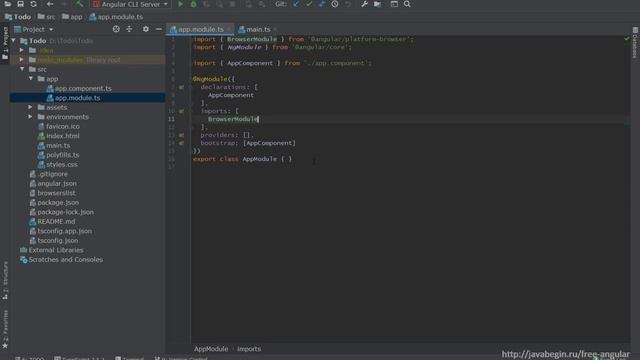This screenshot has width=640, height=360.
Task: Click the Git commit checkmark icon
Action: tap(309, 4)
